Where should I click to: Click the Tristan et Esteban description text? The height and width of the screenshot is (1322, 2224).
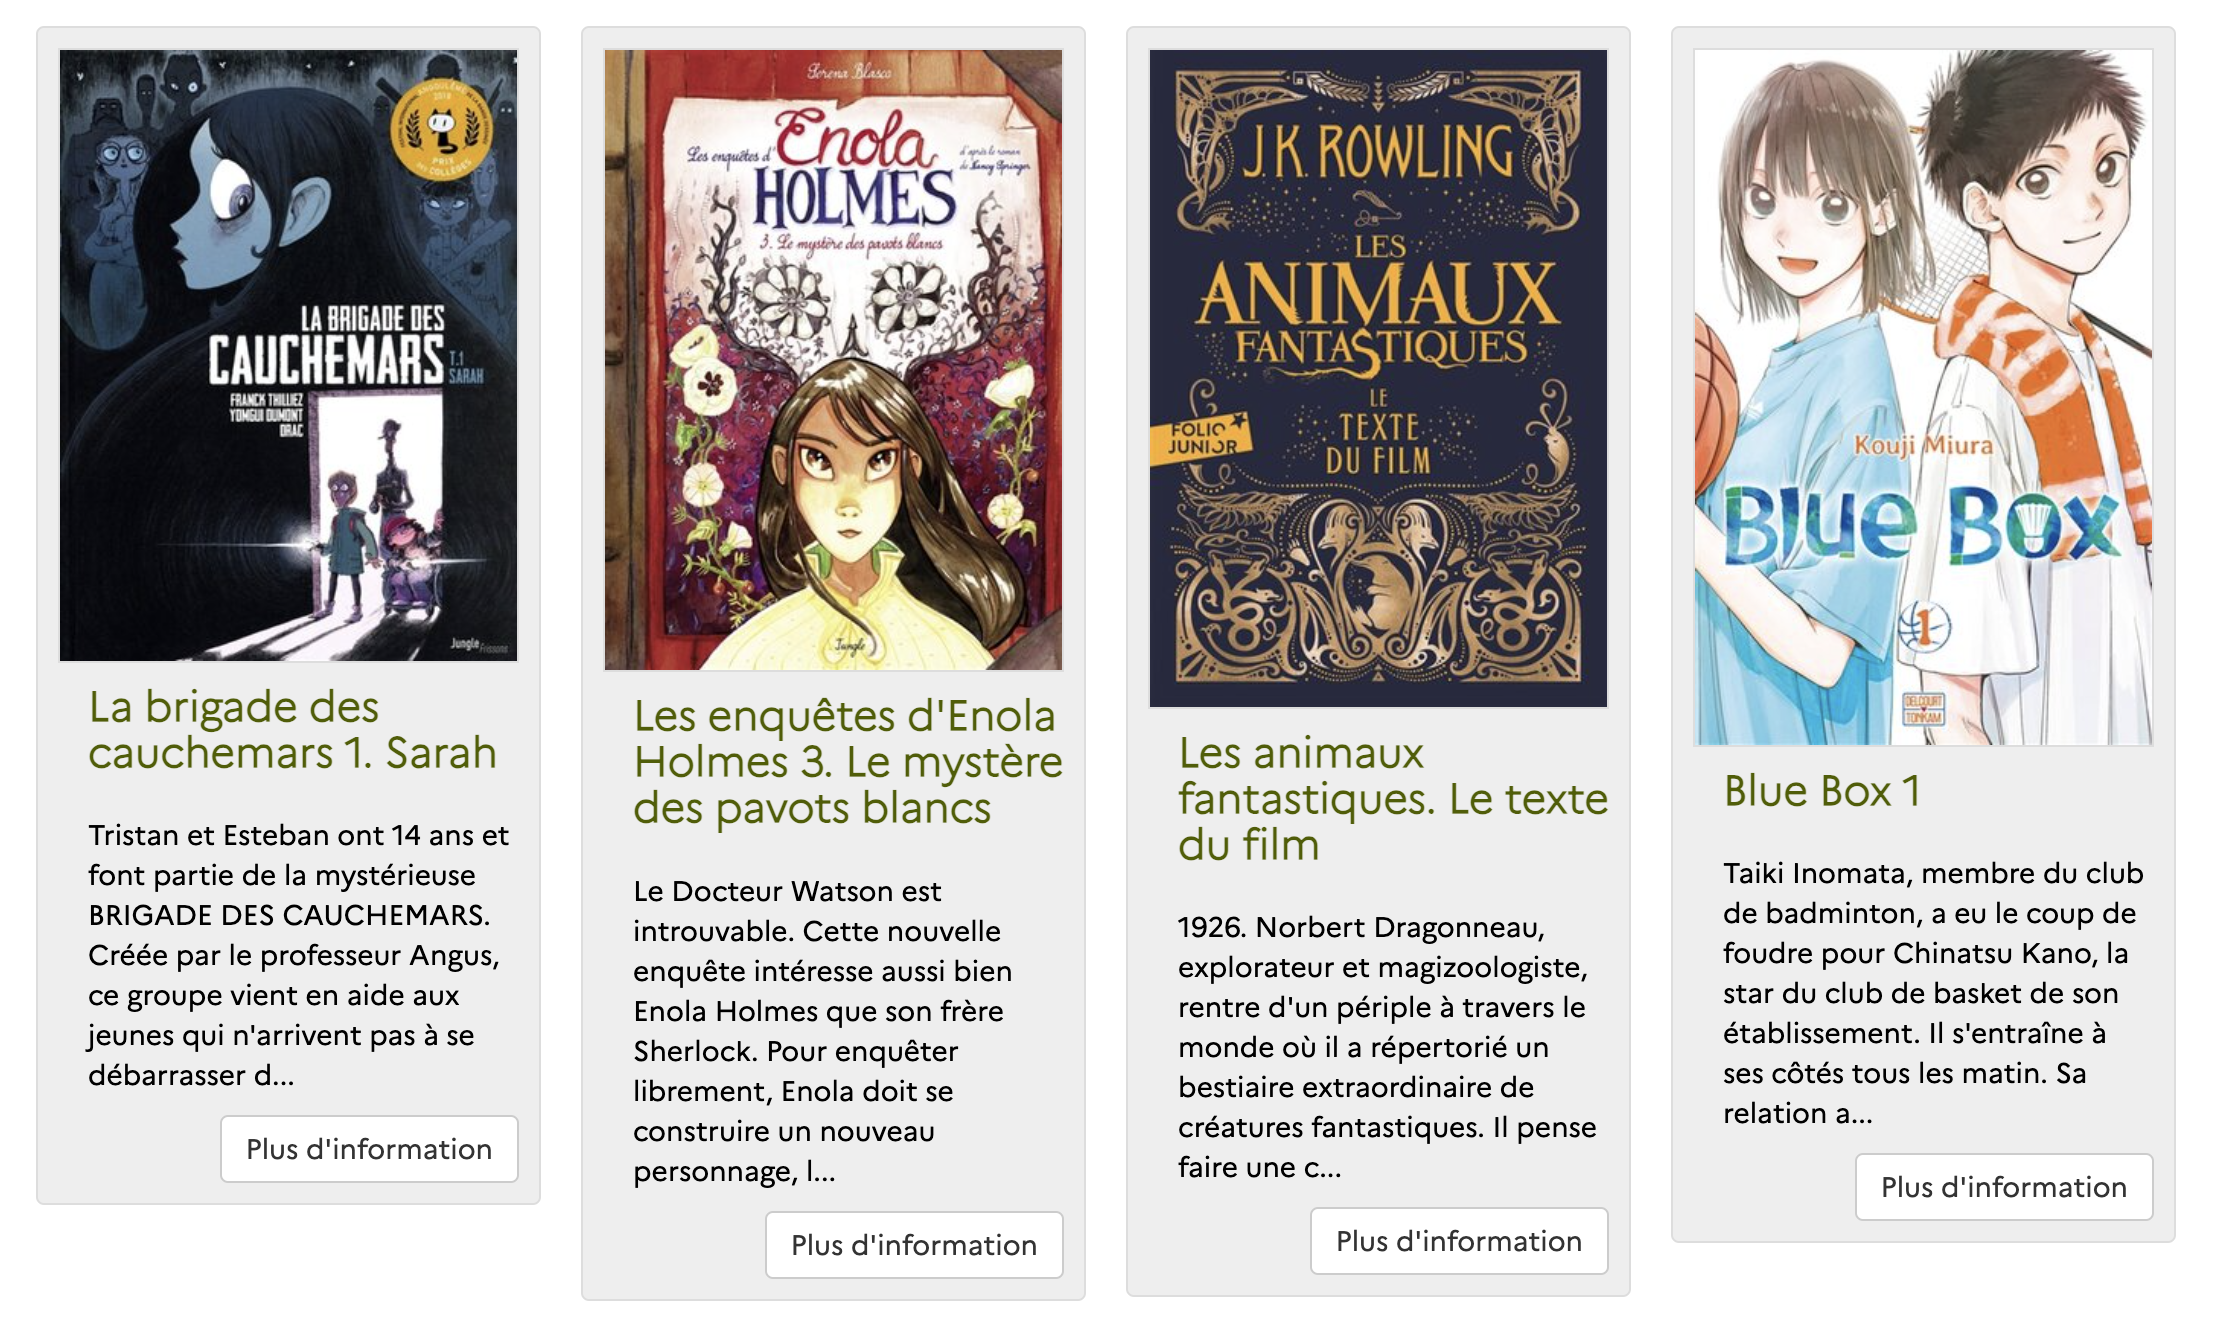[x=298, y=954]
